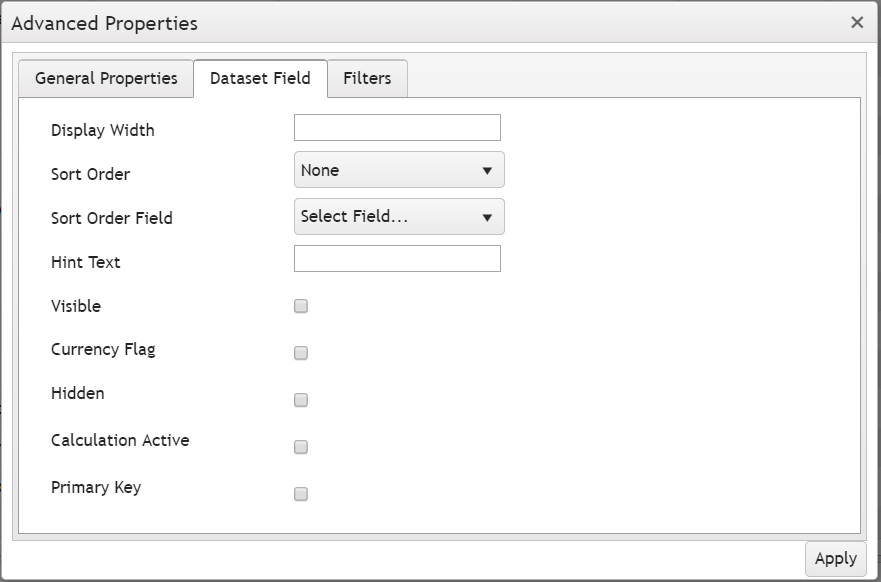Open the Sort Order dropdown arrow
Viewport: 881px width, 582px height.
click(489, 170)
